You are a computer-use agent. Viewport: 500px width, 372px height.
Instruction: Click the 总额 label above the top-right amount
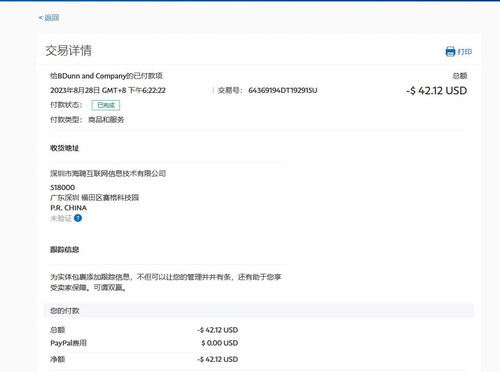460,76
